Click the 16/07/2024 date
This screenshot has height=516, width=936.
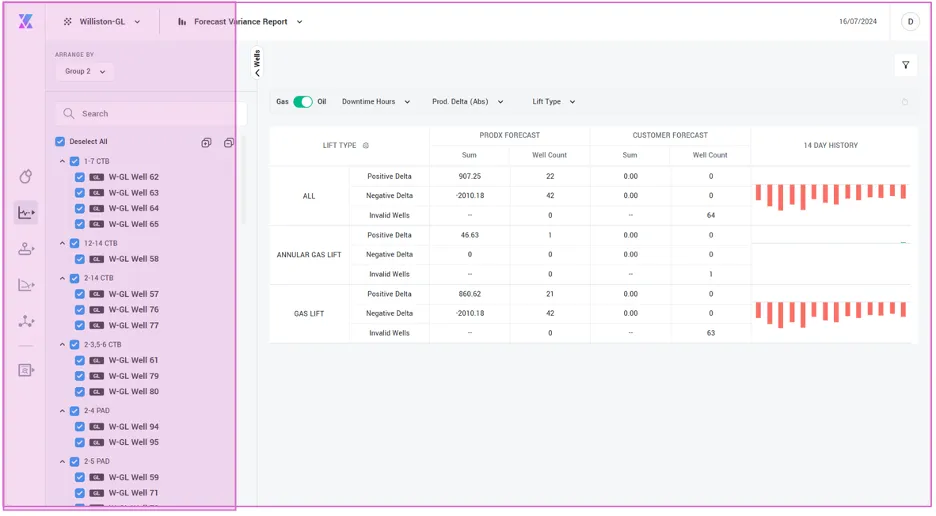click(x=858, y=22)
